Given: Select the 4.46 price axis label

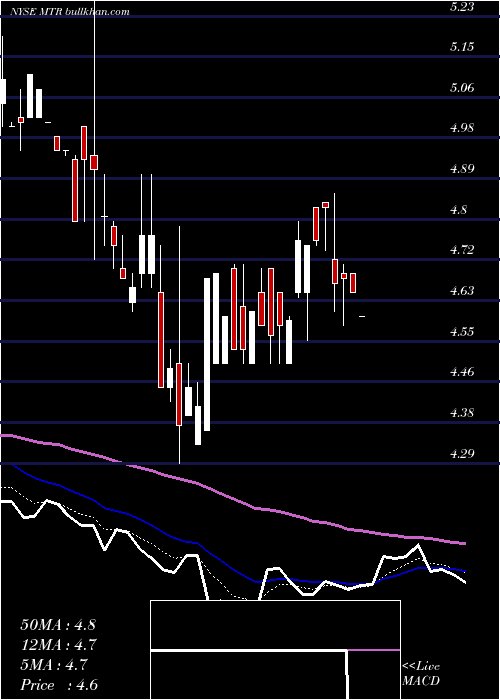Looking at the screenshot, I should (462, 372).
